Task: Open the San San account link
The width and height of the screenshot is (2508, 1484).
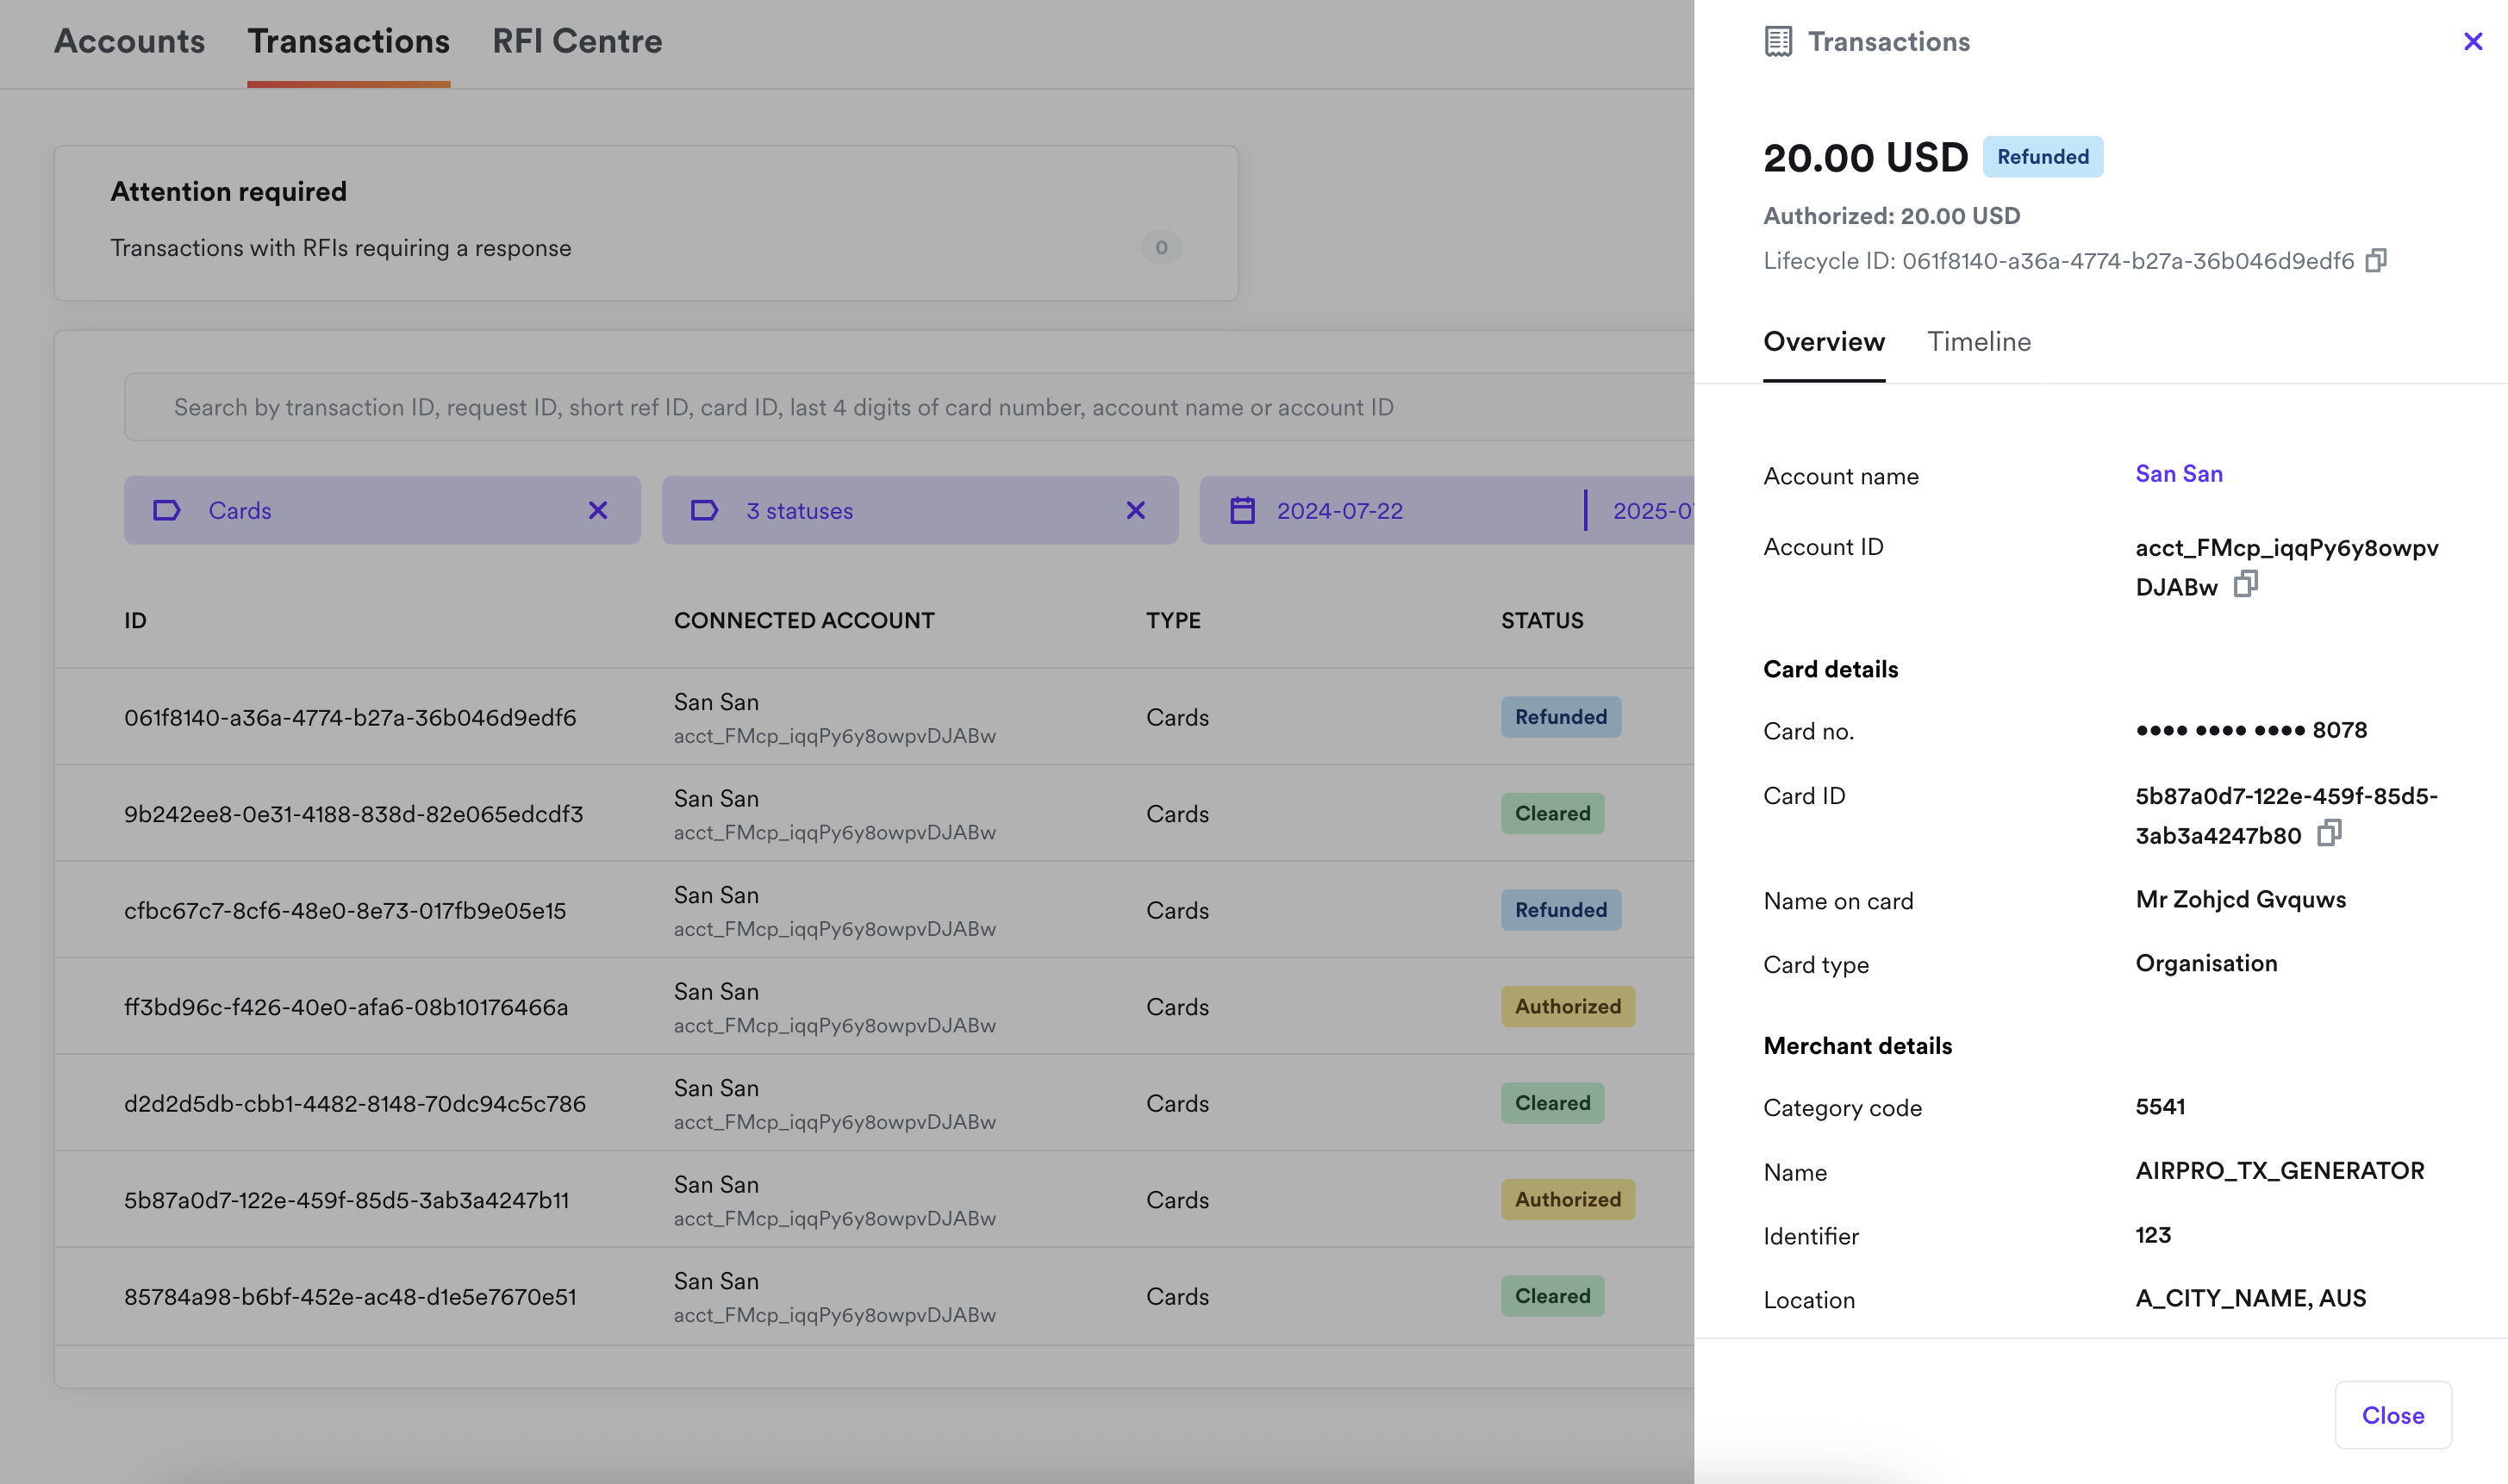Action: click(2178, 474)
